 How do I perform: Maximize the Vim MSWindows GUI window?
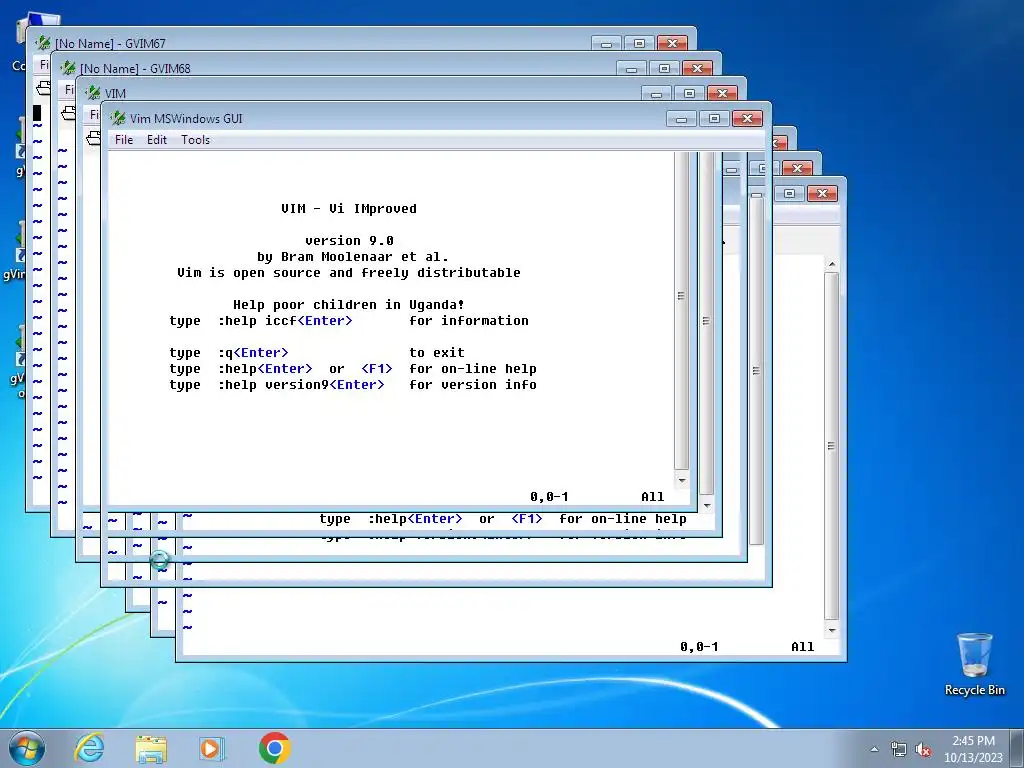[x=714, y=118]
